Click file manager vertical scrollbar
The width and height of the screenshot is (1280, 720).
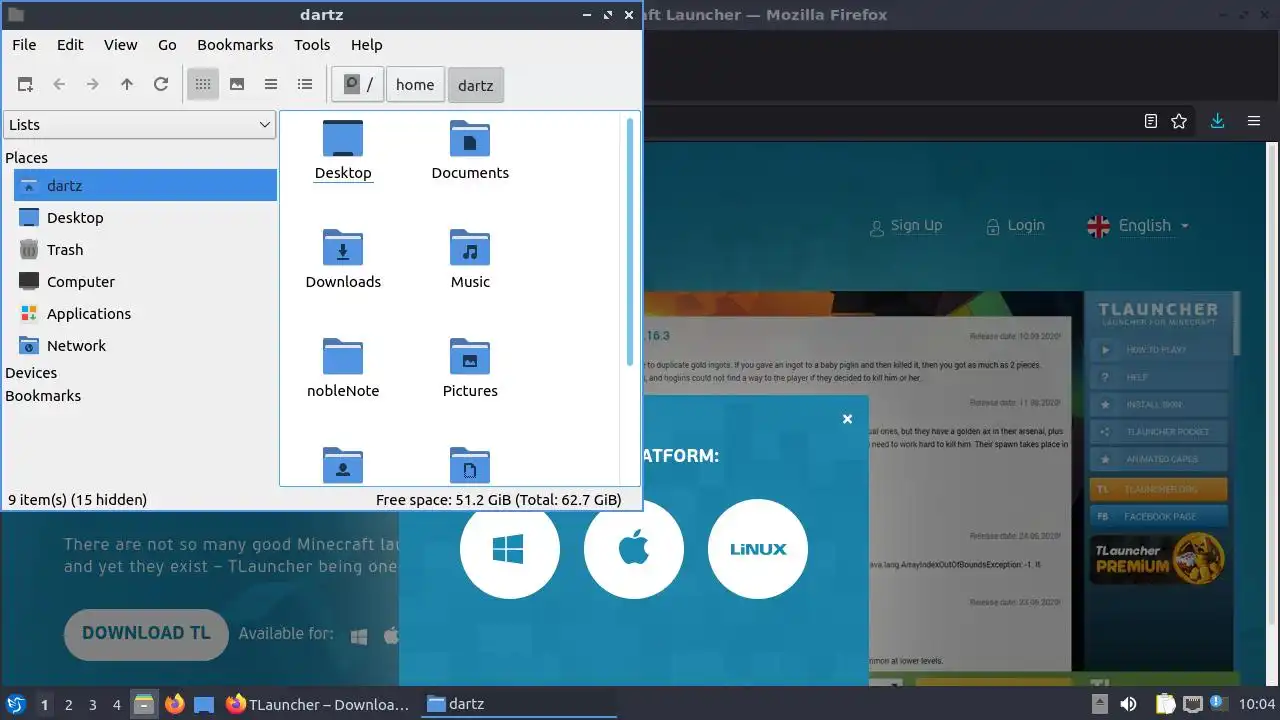[630, 242]
